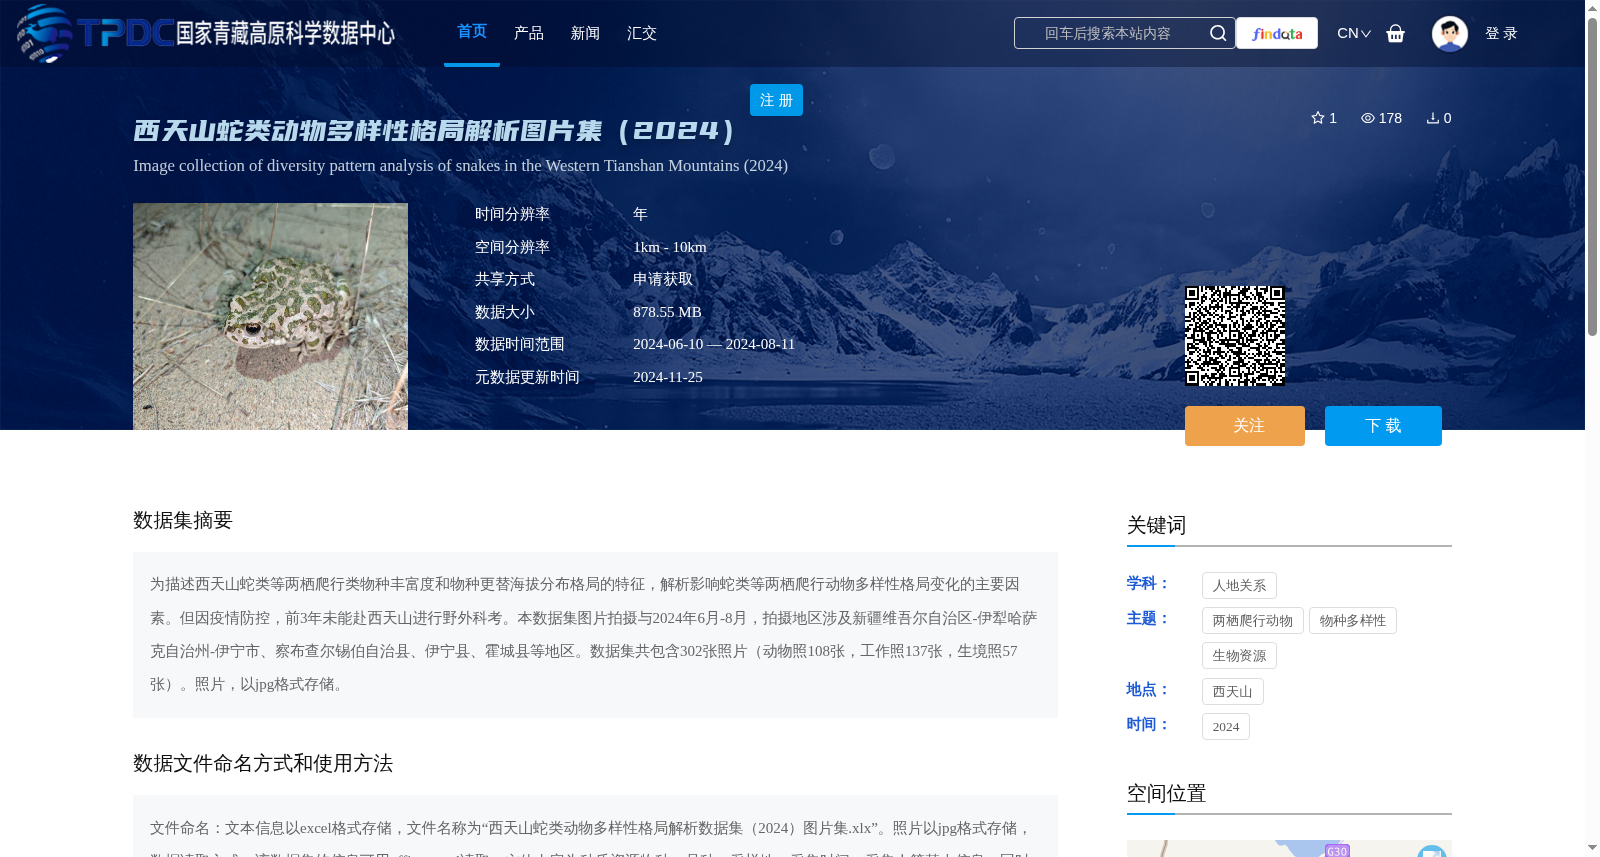Viewport: 1600px width, 857px height.
Task: Select the 2024 time tag
Action: point(1226,727)
